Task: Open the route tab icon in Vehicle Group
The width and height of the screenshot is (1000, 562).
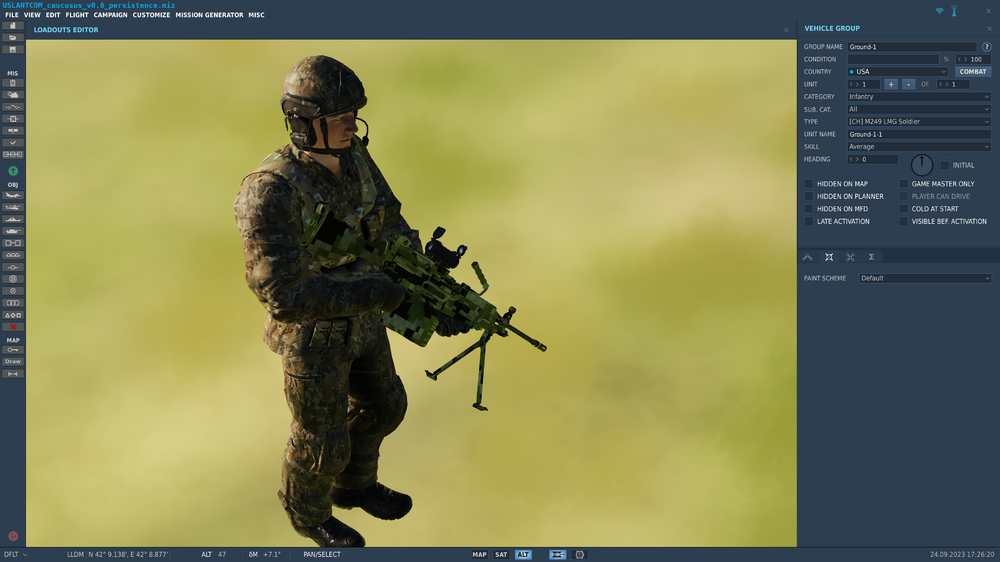Action: tap(807, 257)
